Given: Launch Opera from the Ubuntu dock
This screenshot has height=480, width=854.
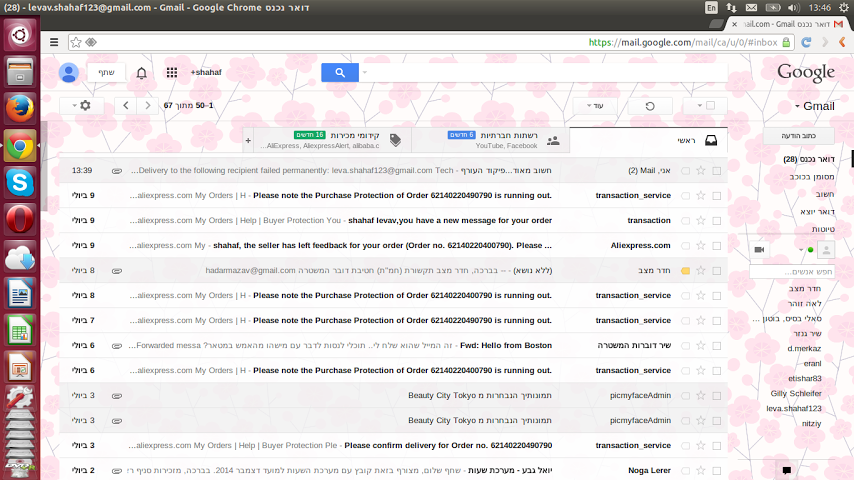Looking at the screenshot, I should pos(20,220).
